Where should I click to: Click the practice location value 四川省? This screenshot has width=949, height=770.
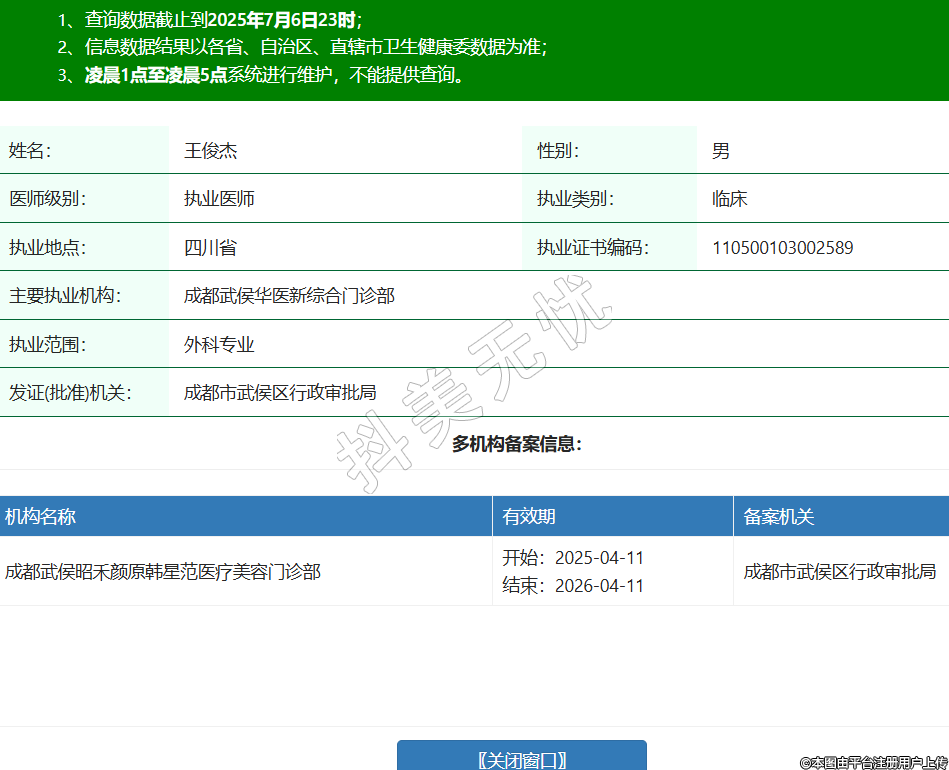point(210,248)
